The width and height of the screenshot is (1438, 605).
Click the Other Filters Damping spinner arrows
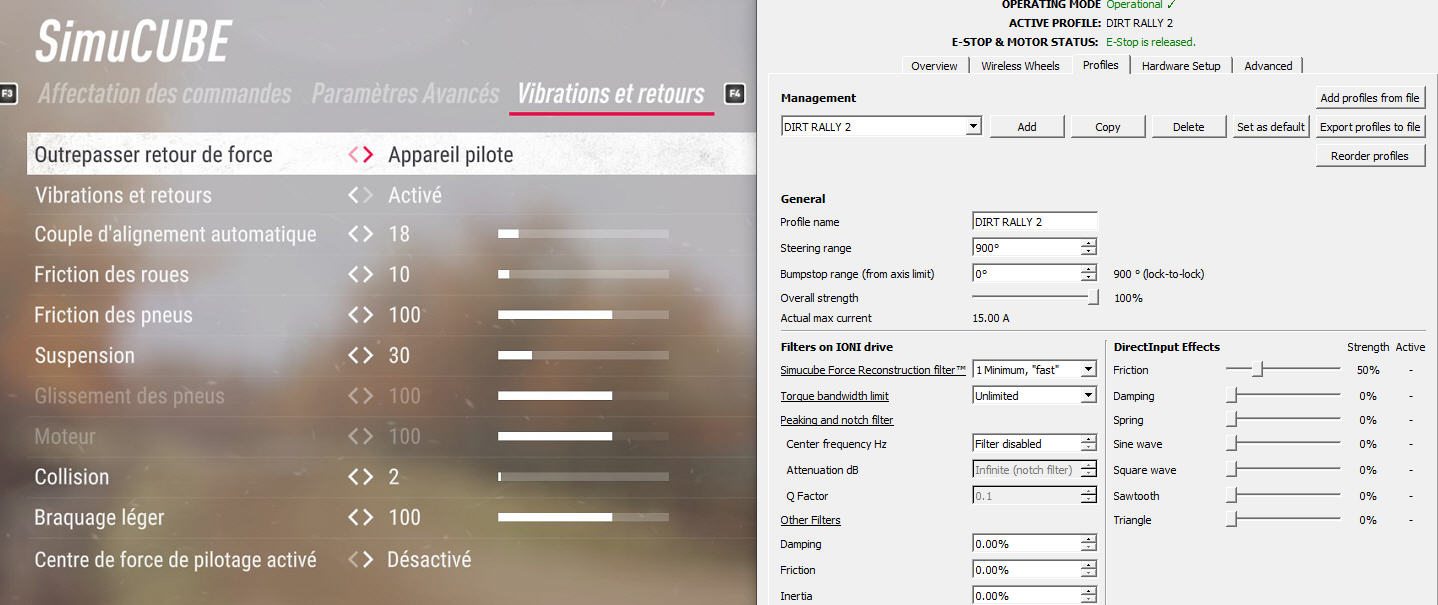point(1089,544)
